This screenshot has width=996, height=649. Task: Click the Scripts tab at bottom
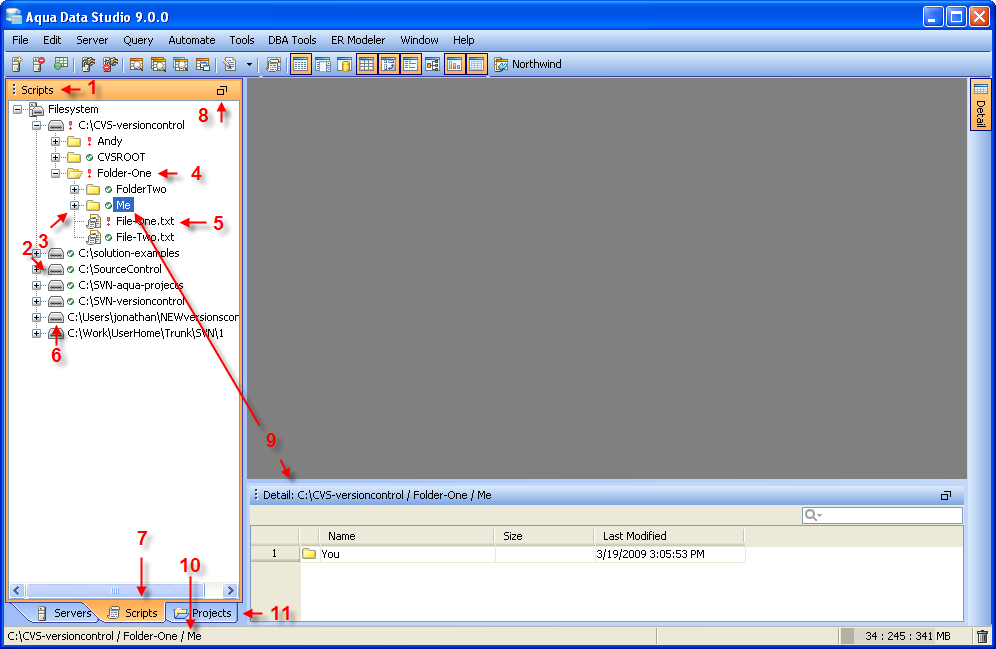(x=133, y=613)
